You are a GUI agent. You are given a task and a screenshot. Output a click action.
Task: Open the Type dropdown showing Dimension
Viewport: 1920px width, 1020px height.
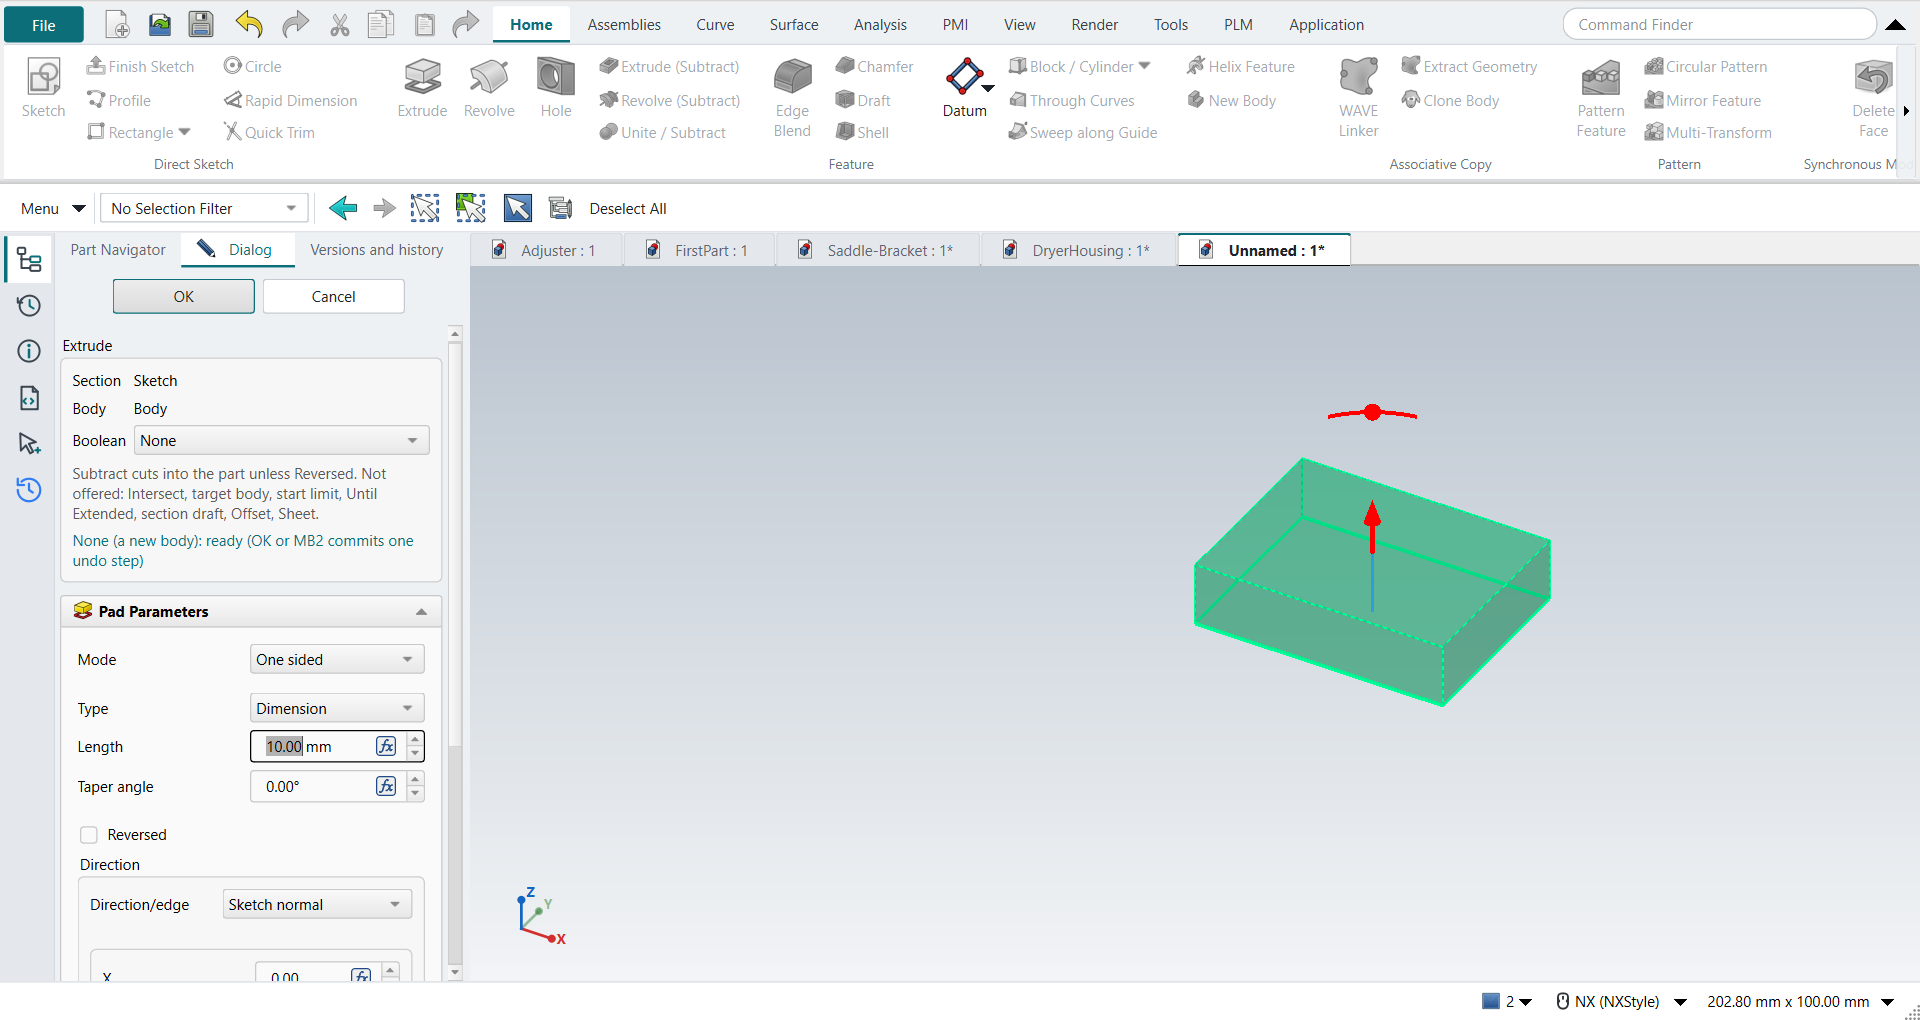click(337, 709)
